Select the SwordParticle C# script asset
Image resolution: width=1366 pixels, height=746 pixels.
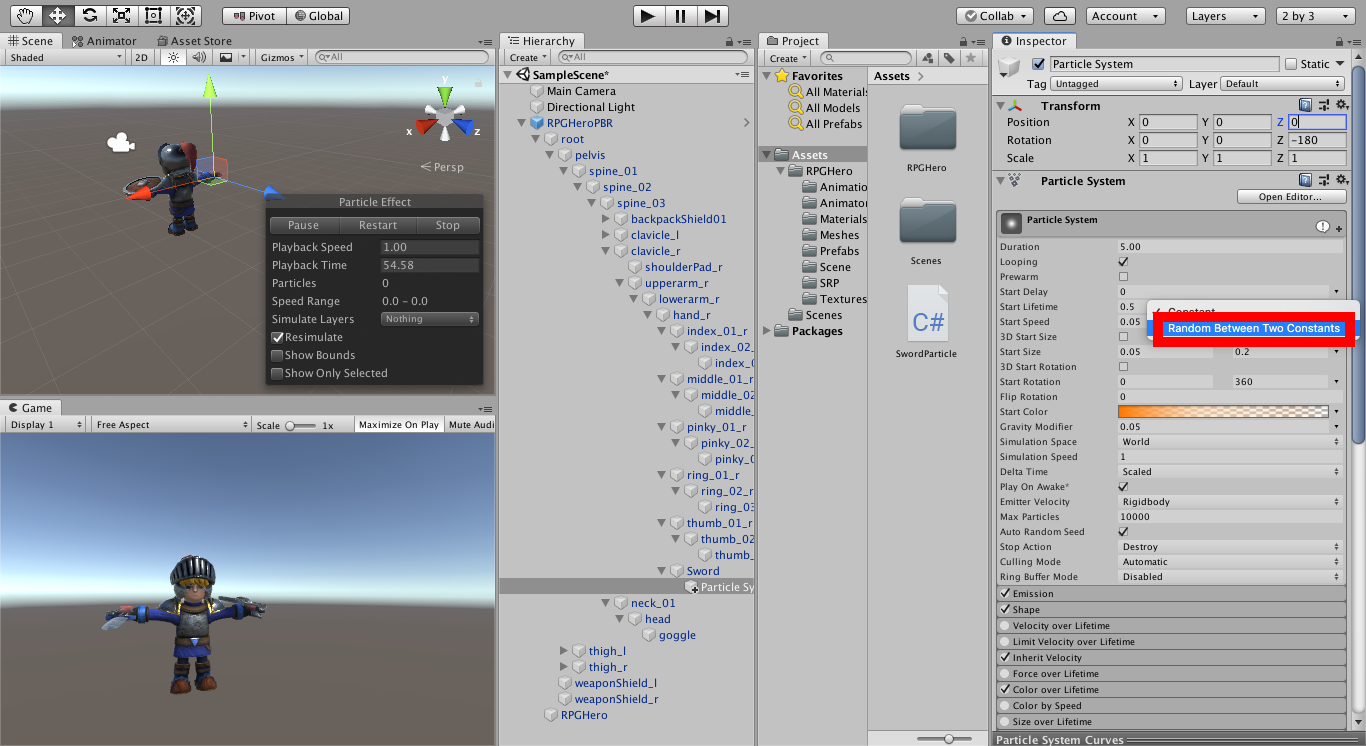pyautogui.click(x=927, y=320)
